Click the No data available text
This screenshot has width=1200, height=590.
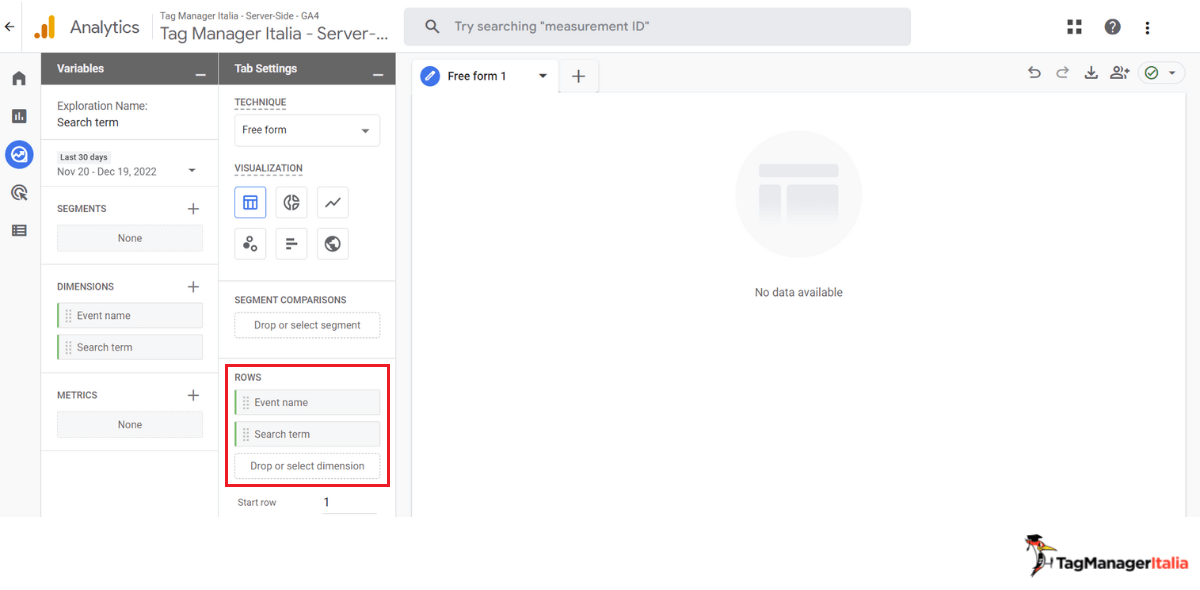799,293
